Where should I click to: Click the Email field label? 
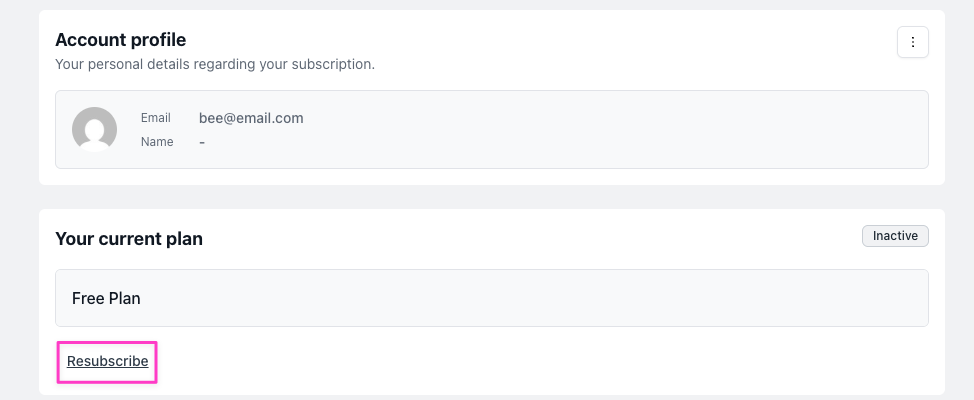[155, 118]
